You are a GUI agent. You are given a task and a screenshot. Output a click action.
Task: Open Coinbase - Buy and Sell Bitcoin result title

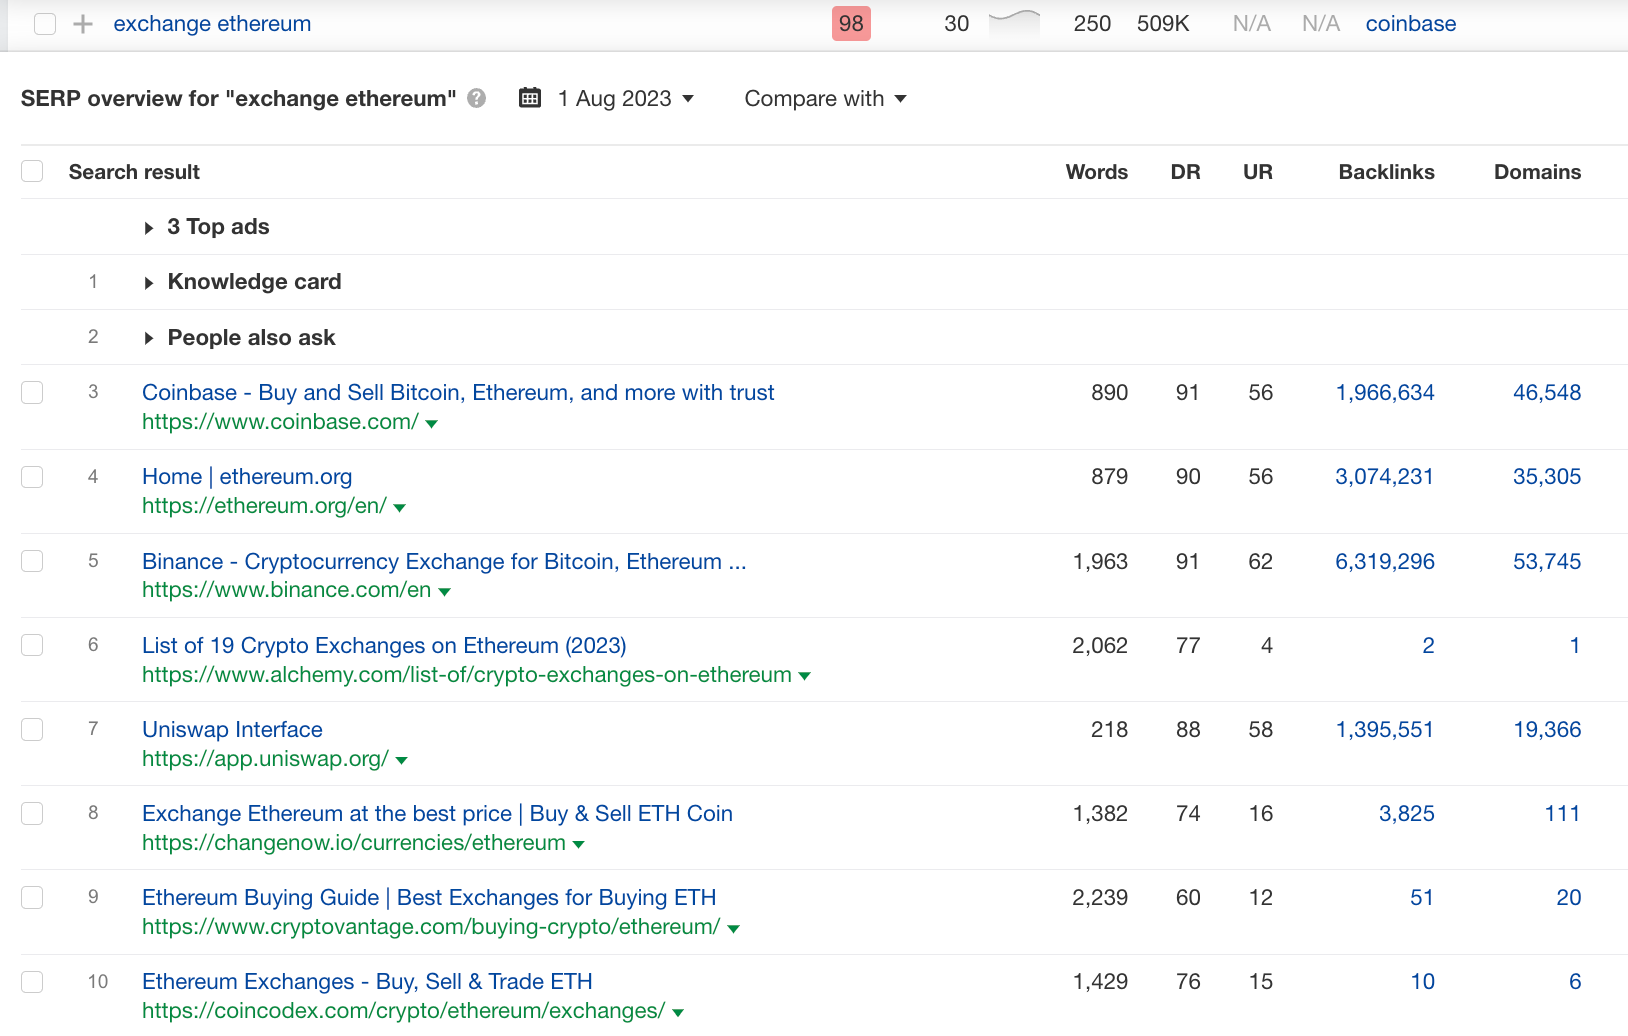click(458, 392)
